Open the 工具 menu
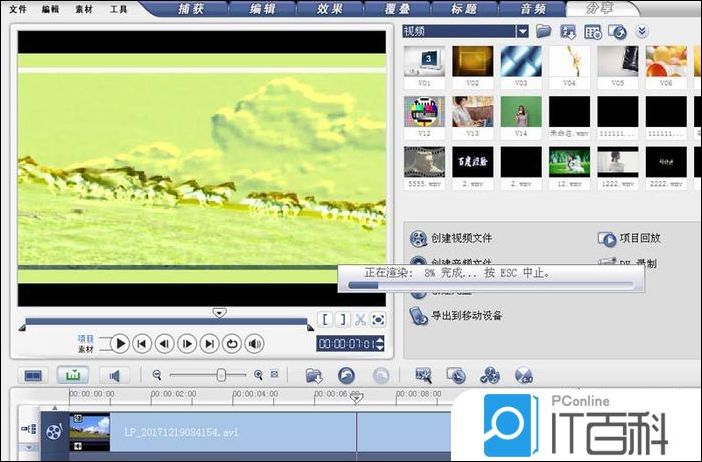 [x=118, y=9]
